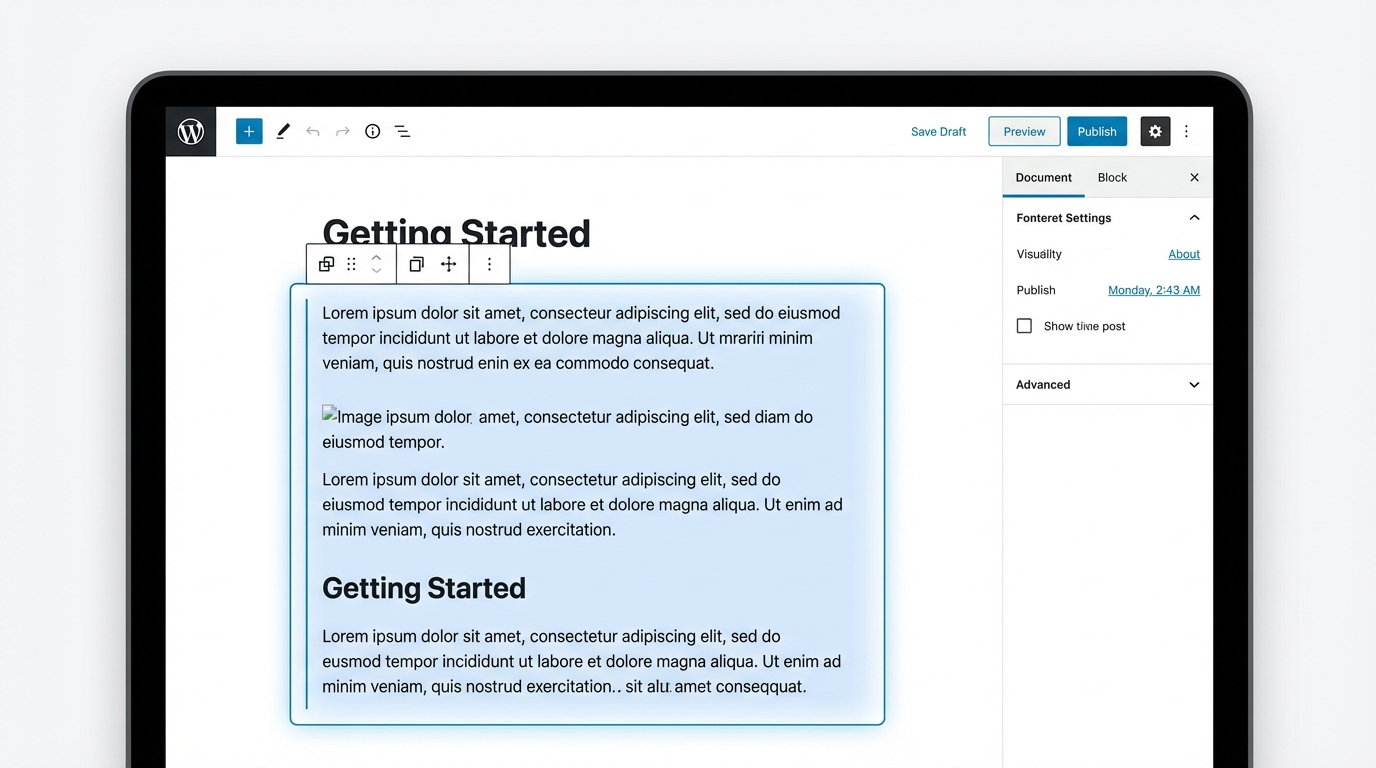Image resolution: width=1376 pixels, height=768 pixels.
Task: Open the settings gear icon
Action: pos(1155,131)
